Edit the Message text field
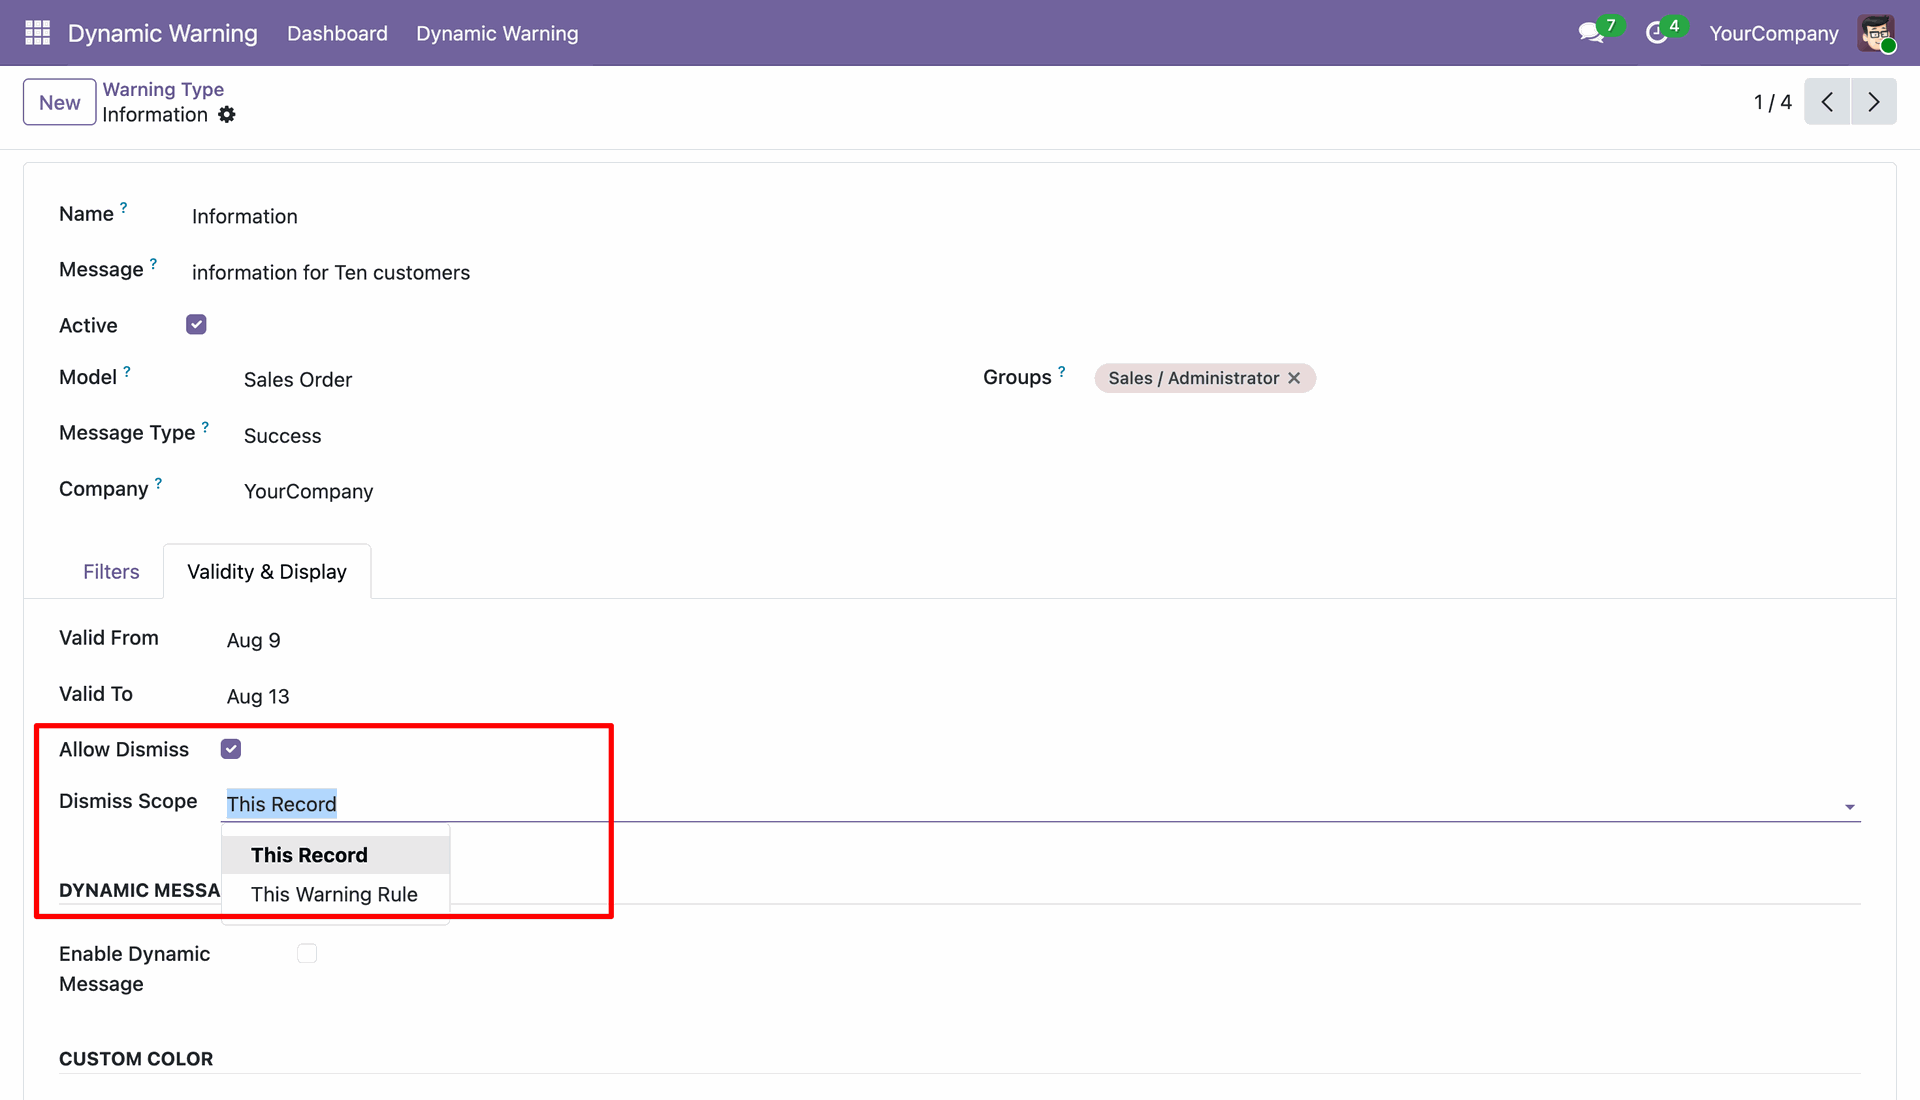Image resolution: width=1920 pixels, height=1100 pixels. coord(331,273)
